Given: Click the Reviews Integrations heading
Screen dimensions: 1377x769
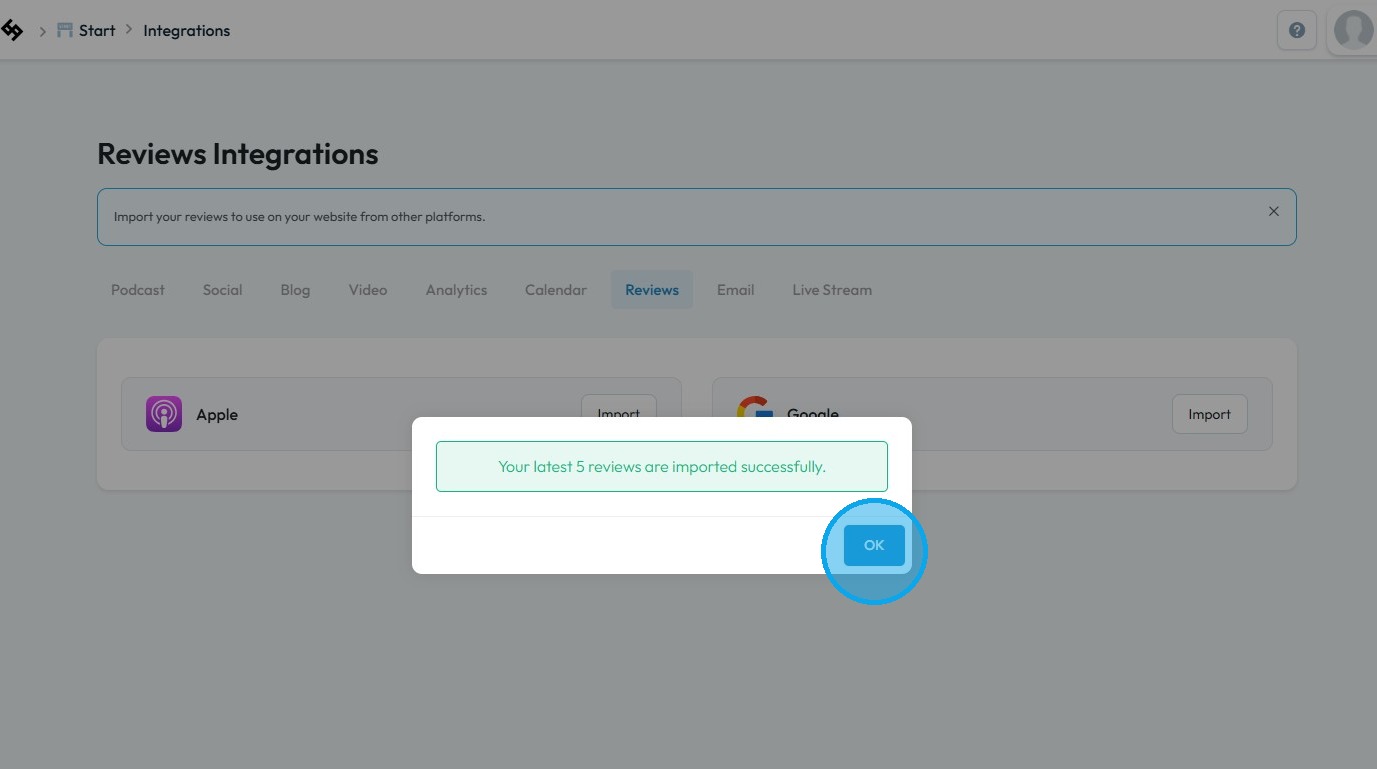Looking at the screenshot, I should [x=238, y=154].
